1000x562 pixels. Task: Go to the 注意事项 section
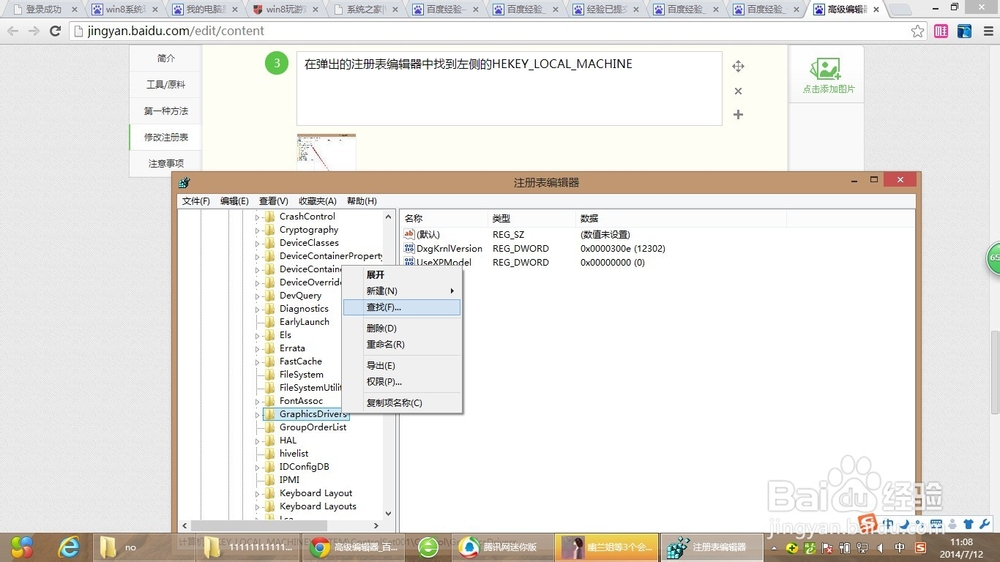(x=166, y=163)
